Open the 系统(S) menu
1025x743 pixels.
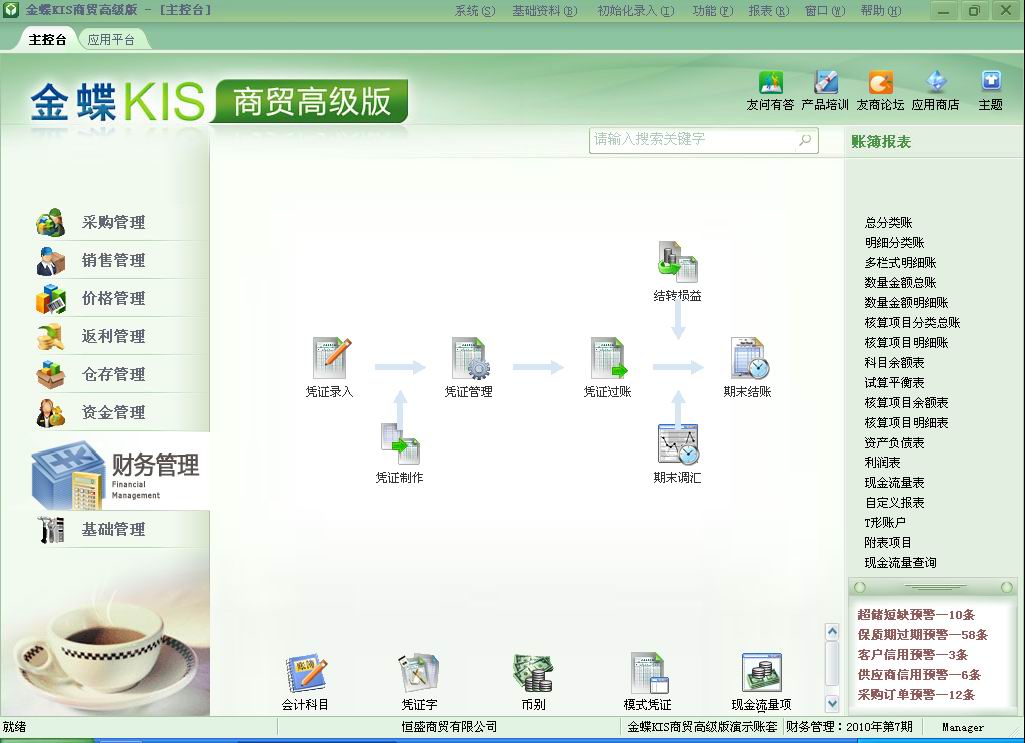click(475, 10)
